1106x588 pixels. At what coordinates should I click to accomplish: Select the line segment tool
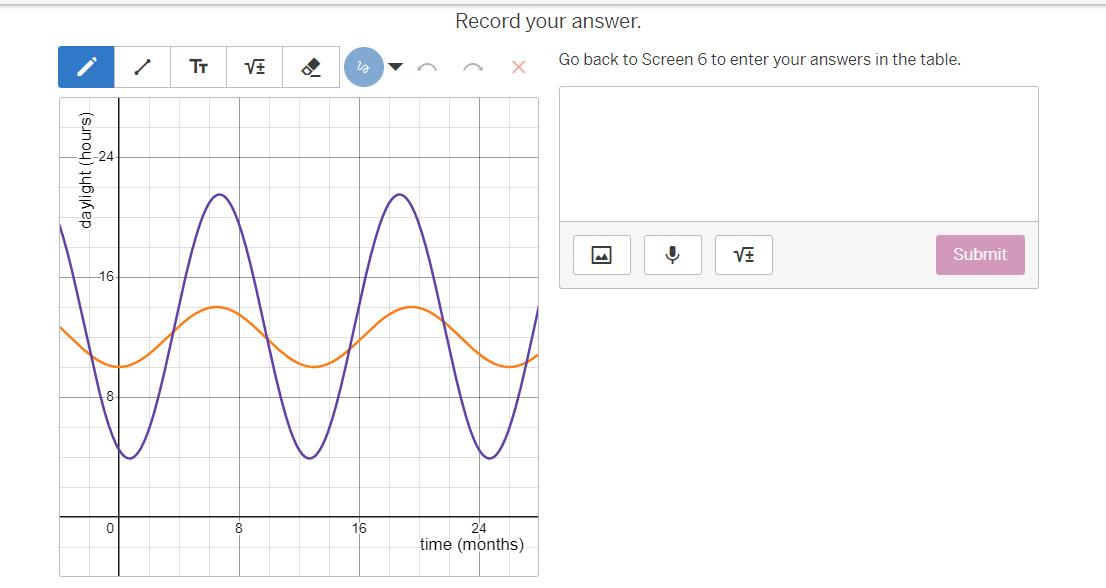pos(142,66)
